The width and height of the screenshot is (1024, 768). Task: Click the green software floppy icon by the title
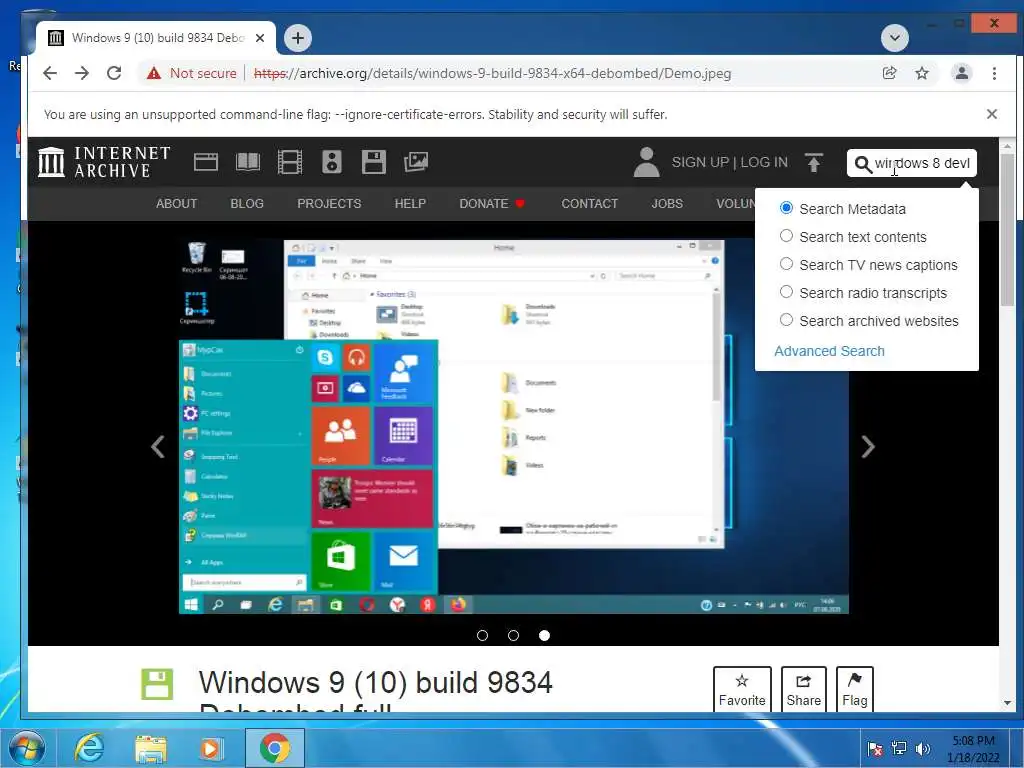coord(157,684)
